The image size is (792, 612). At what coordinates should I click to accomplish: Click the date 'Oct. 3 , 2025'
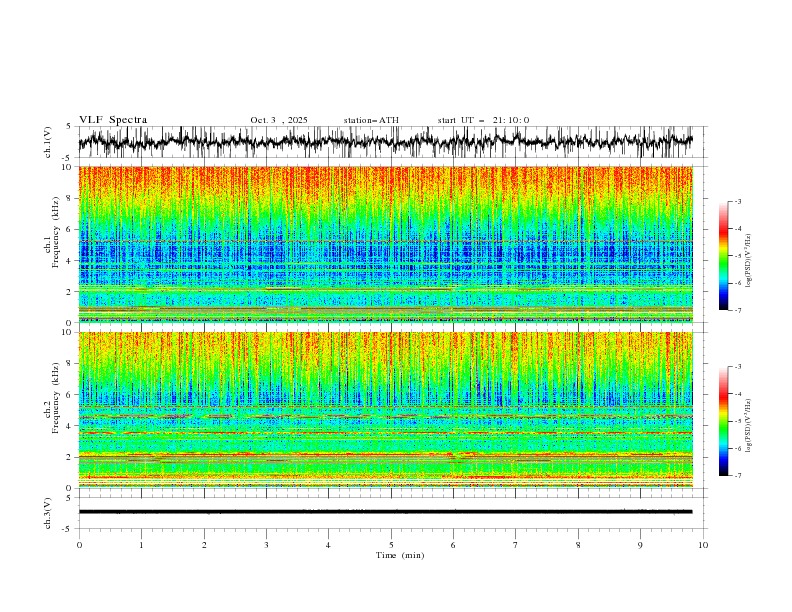pyautogui.click(x=279, y=120)
